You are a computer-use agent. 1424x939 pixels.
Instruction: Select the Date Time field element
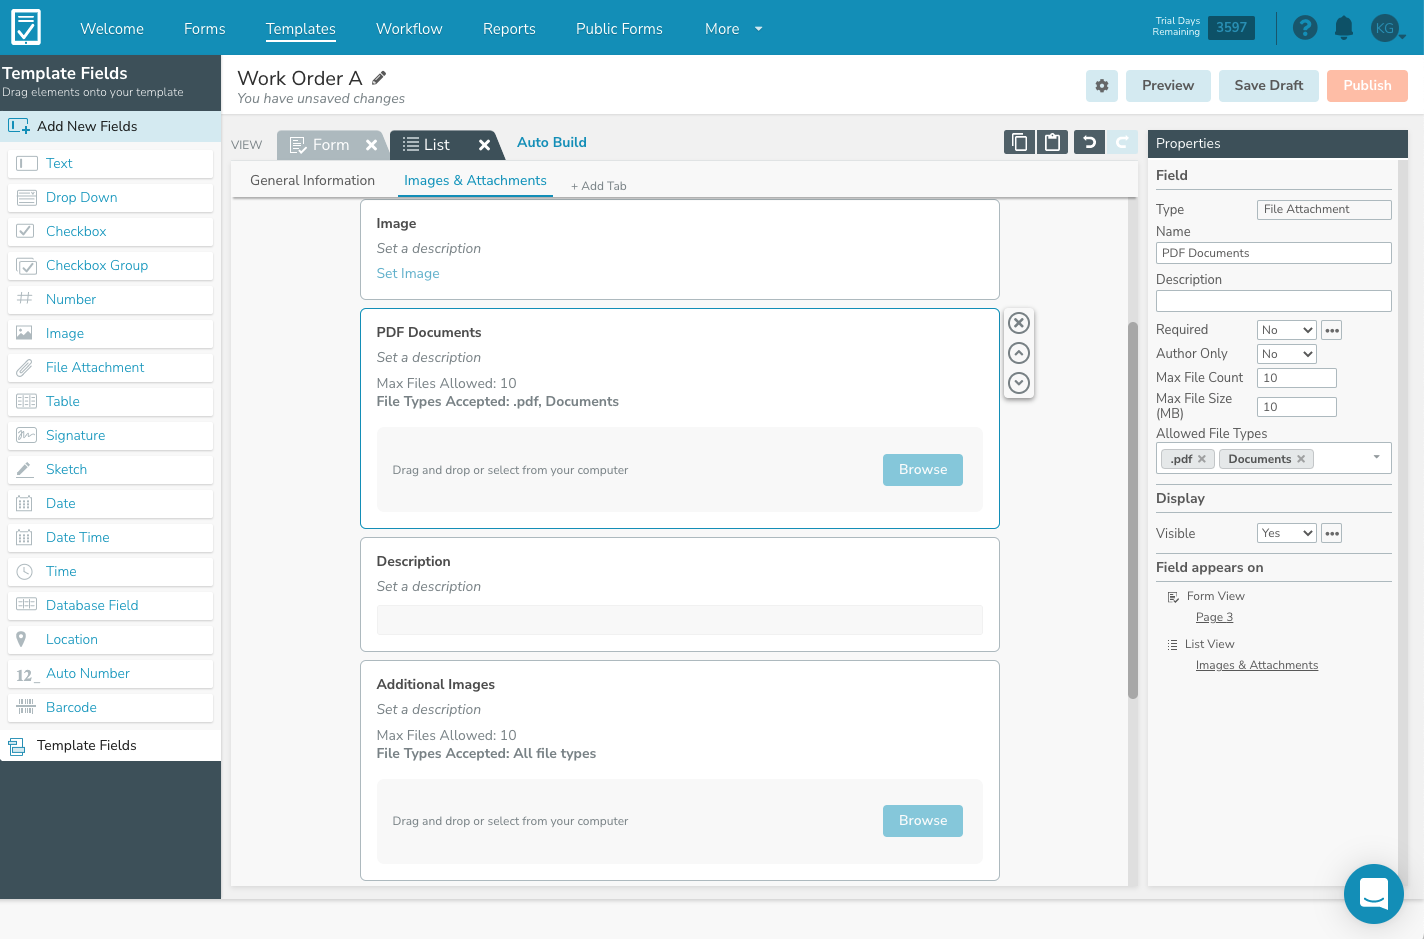tap(110, 537)
